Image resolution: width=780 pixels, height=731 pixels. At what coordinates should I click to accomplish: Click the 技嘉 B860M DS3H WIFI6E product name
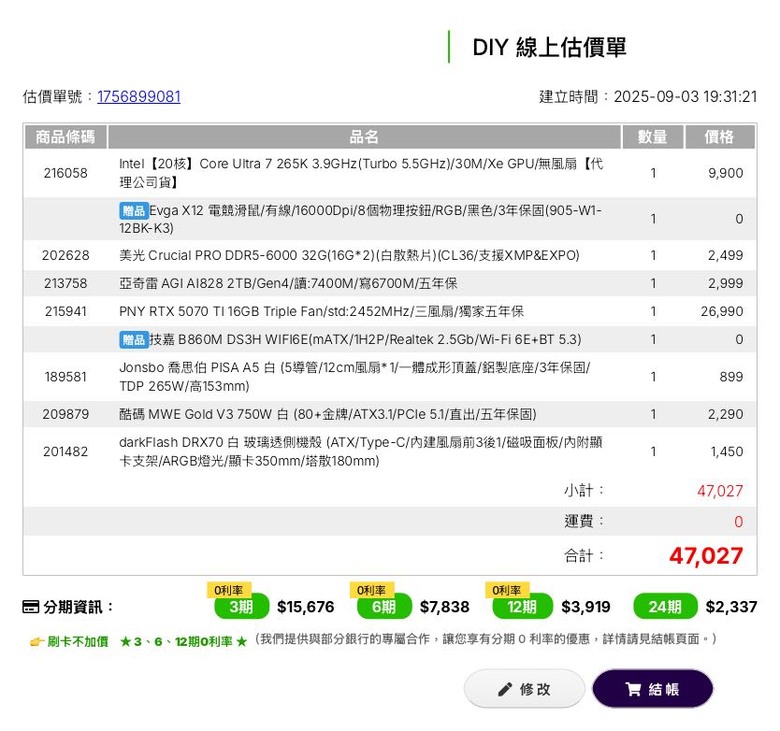(x=365, y=339)
